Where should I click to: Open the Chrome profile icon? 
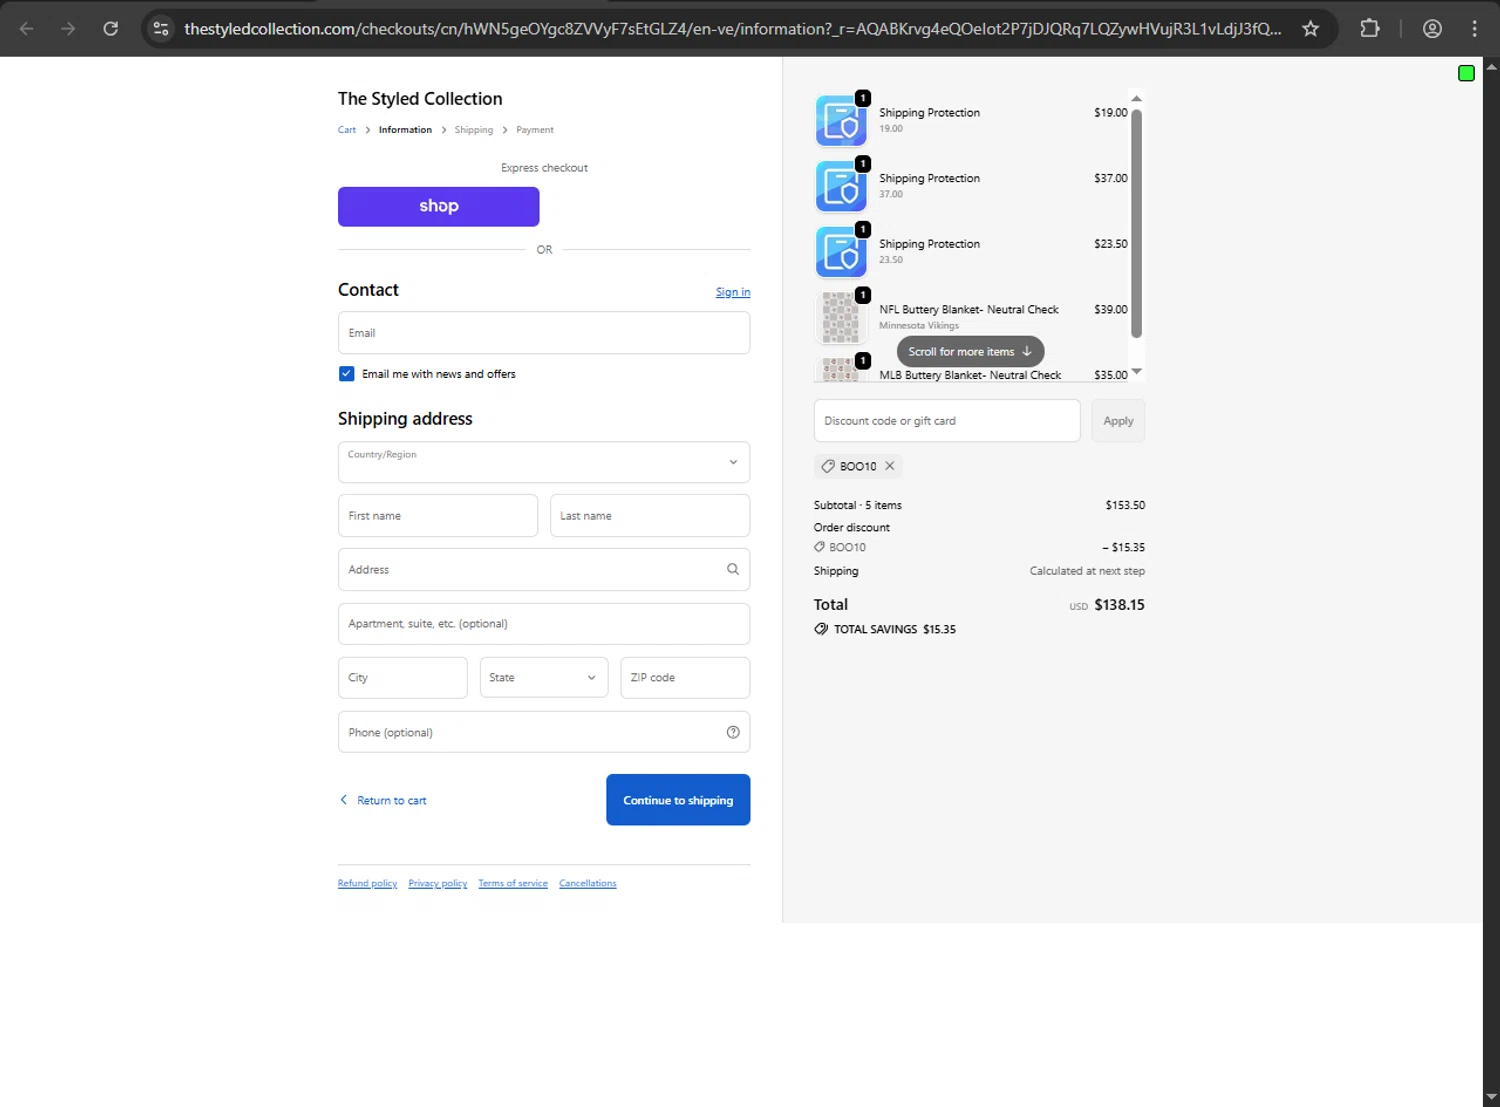tap(1432, 29)
